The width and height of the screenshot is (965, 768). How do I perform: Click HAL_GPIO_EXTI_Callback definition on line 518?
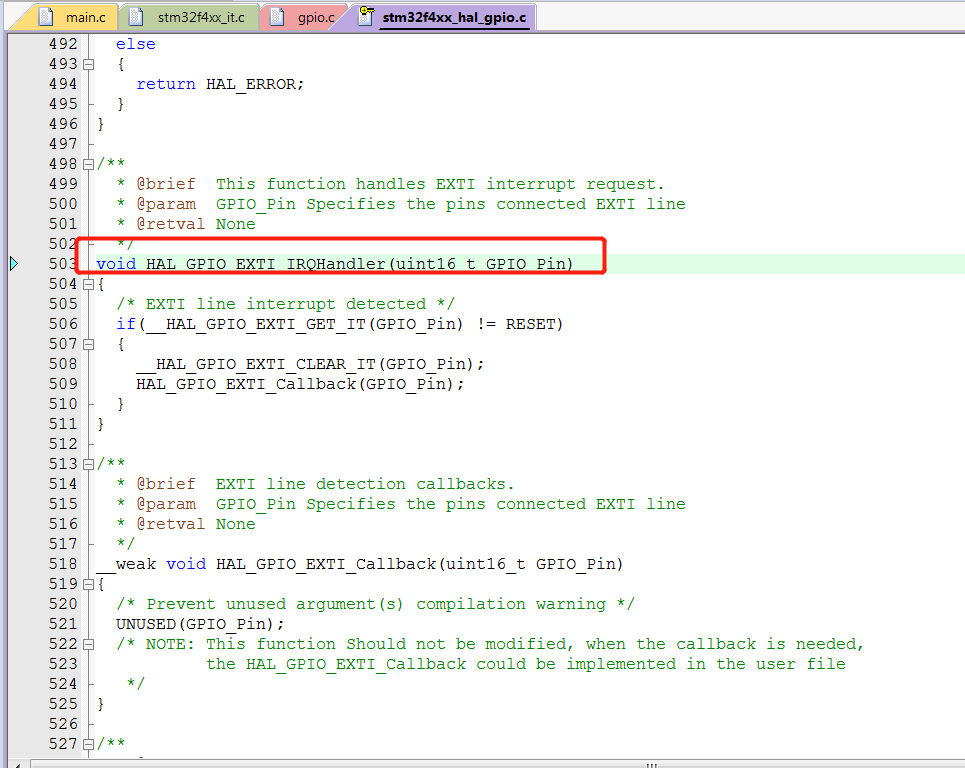pyautogui.click(x=326, y=564)
